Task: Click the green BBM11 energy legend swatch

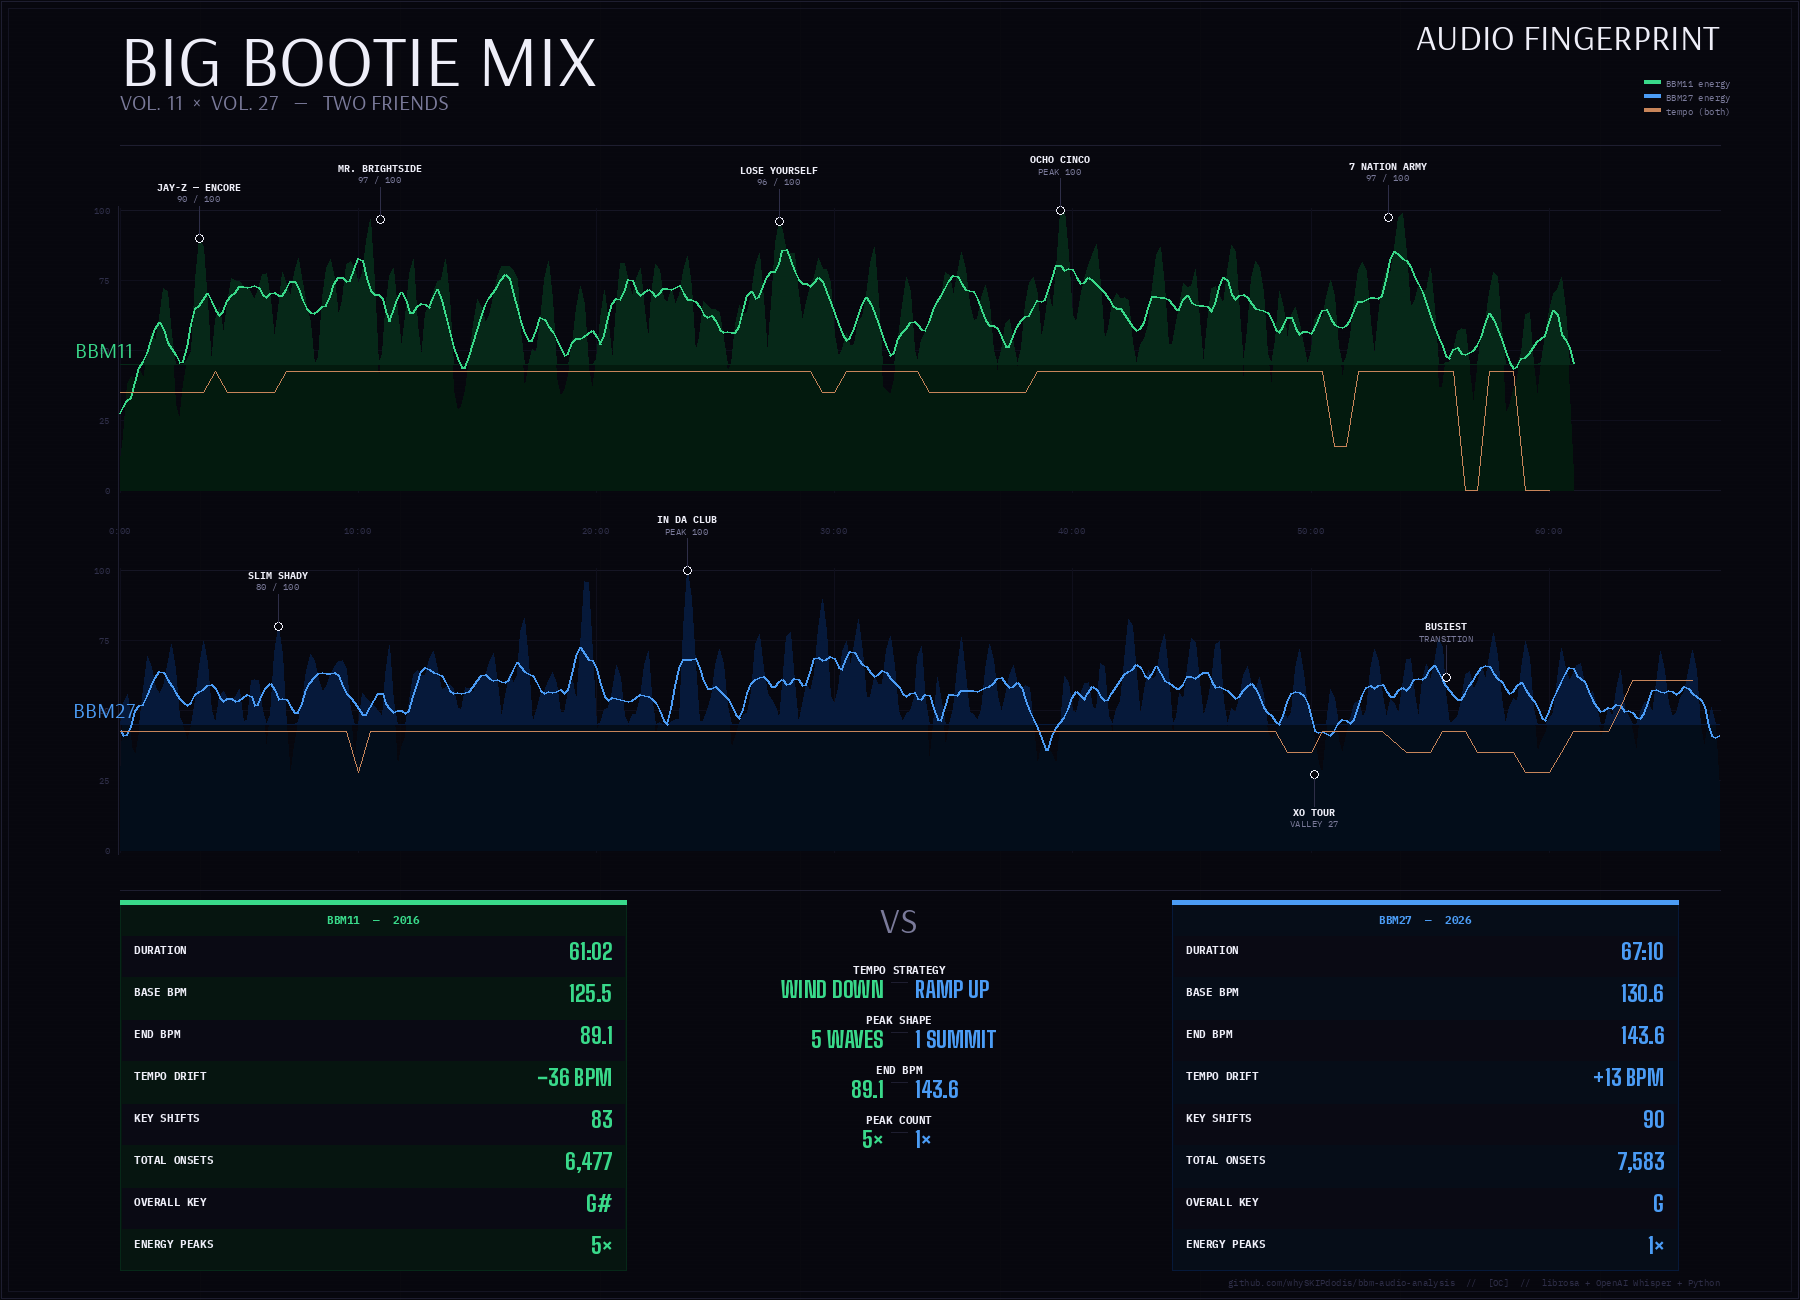Action: (1652, 83)
